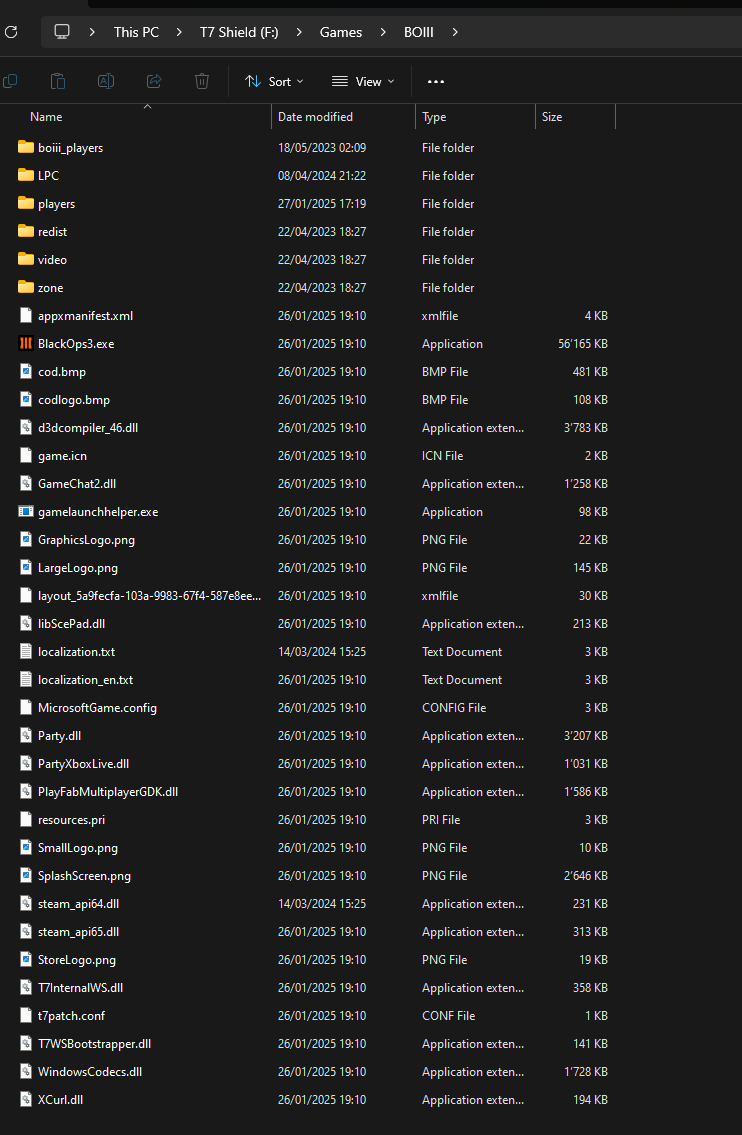Select the zone folder

click(x=50, y=288)
